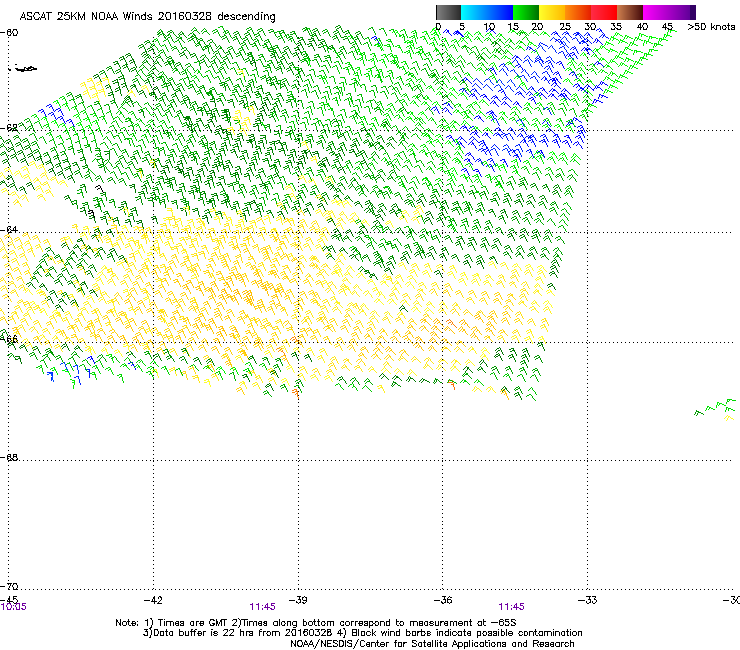740x650 pixels.
Task: Click the latitude label -70
Action: click(x=9, y=586)
